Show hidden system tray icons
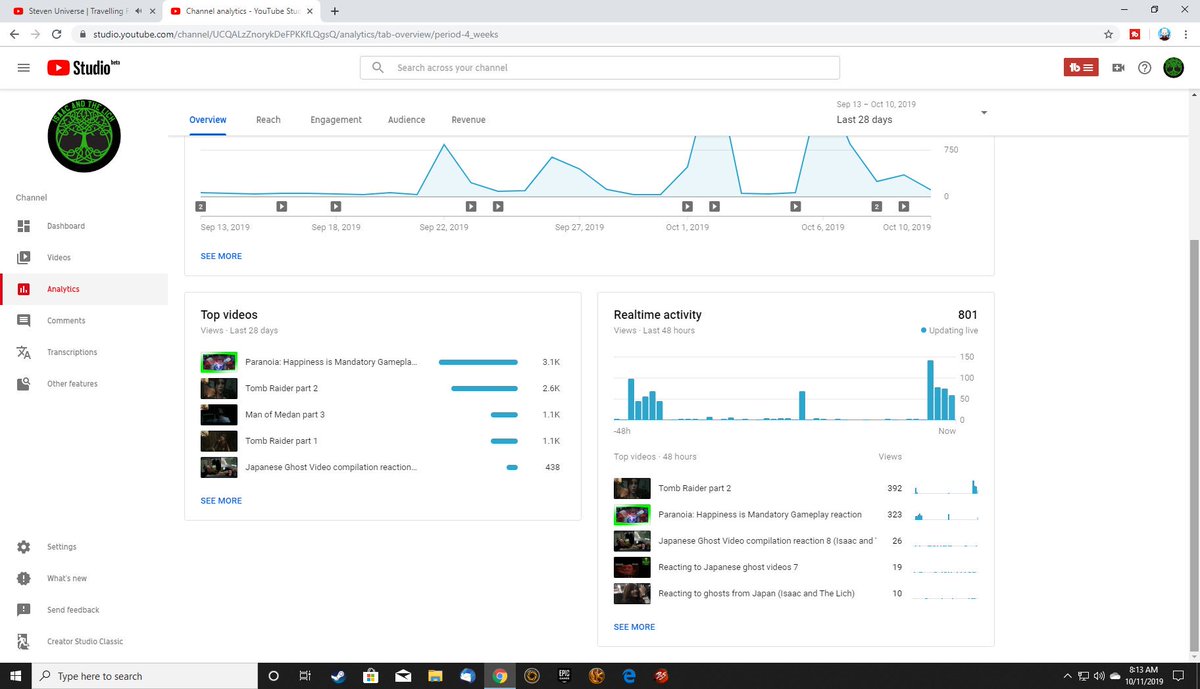The width and height of the screenshot is (1200, 689). pyautogui.click(x=1067, y=676)
